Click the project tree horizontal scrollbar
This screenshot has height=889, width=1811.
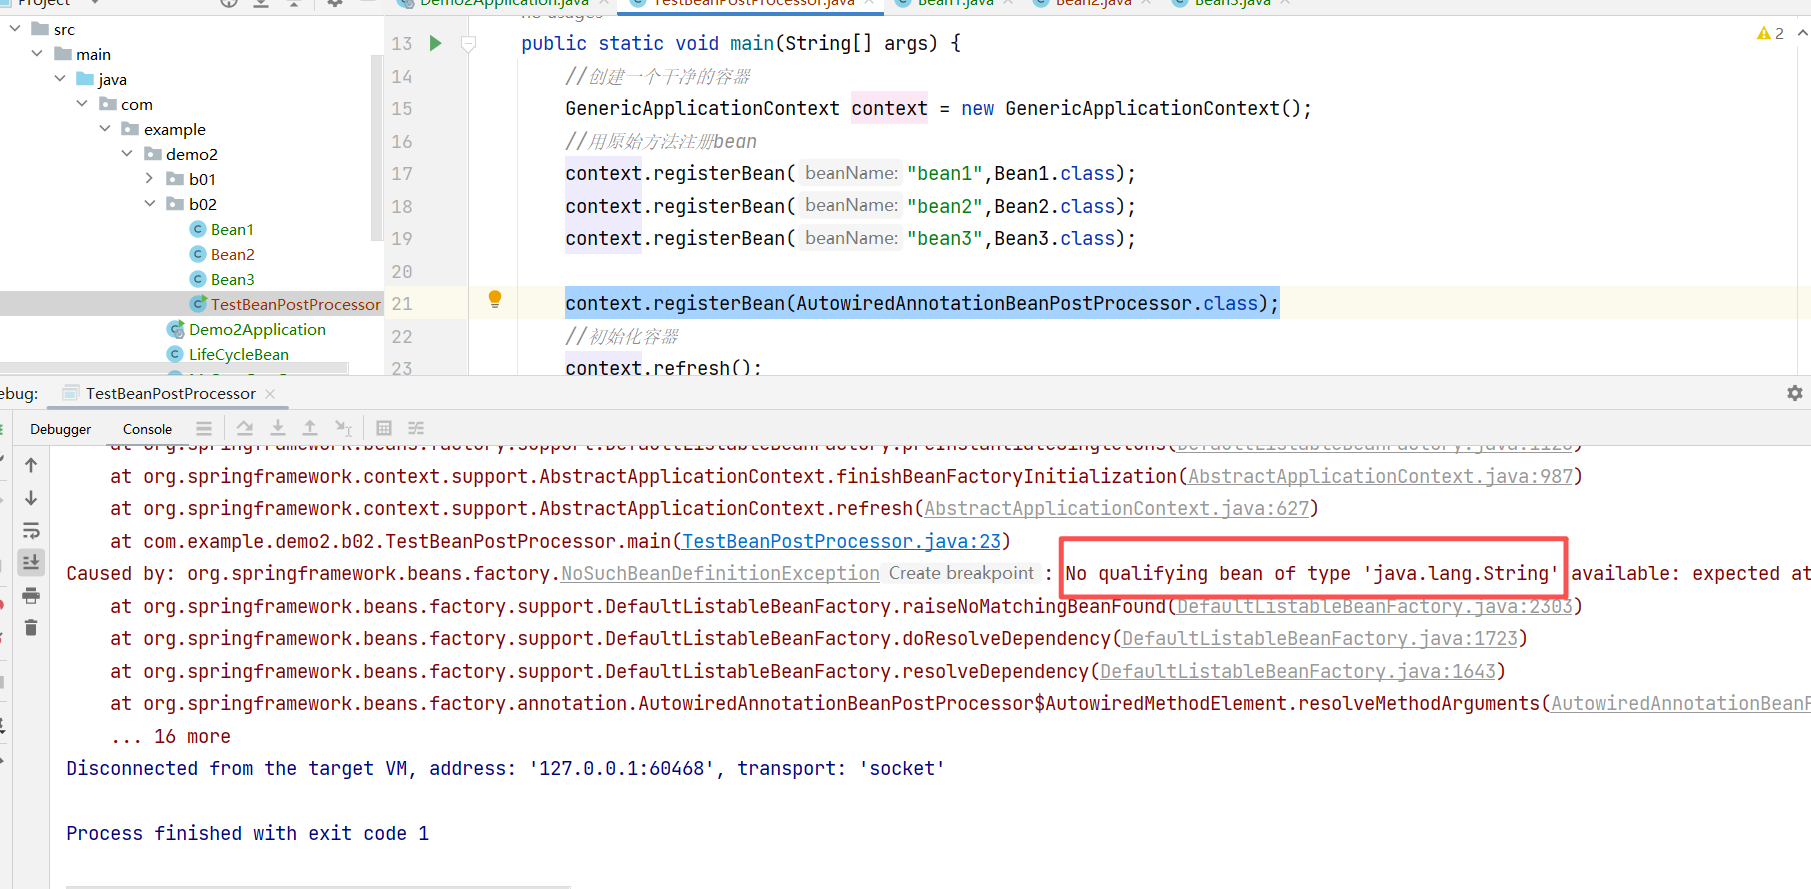(175, 368)
